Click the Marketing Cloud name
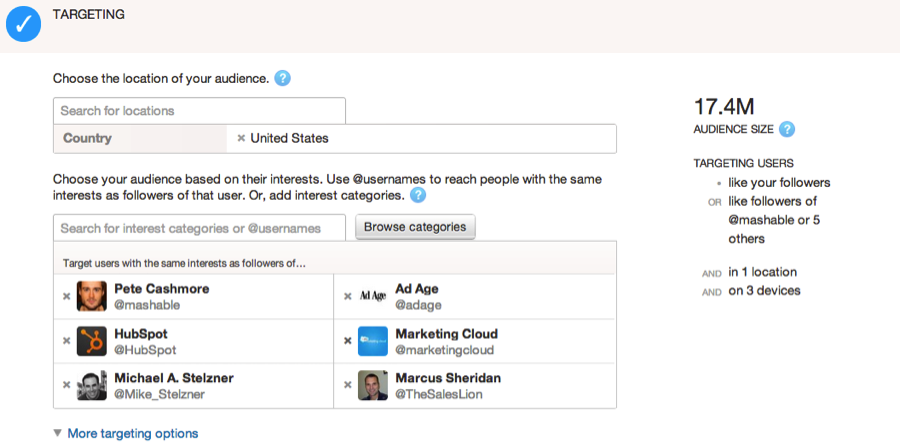900x443 pixels. pyautogui.click(x=447, y=334)
